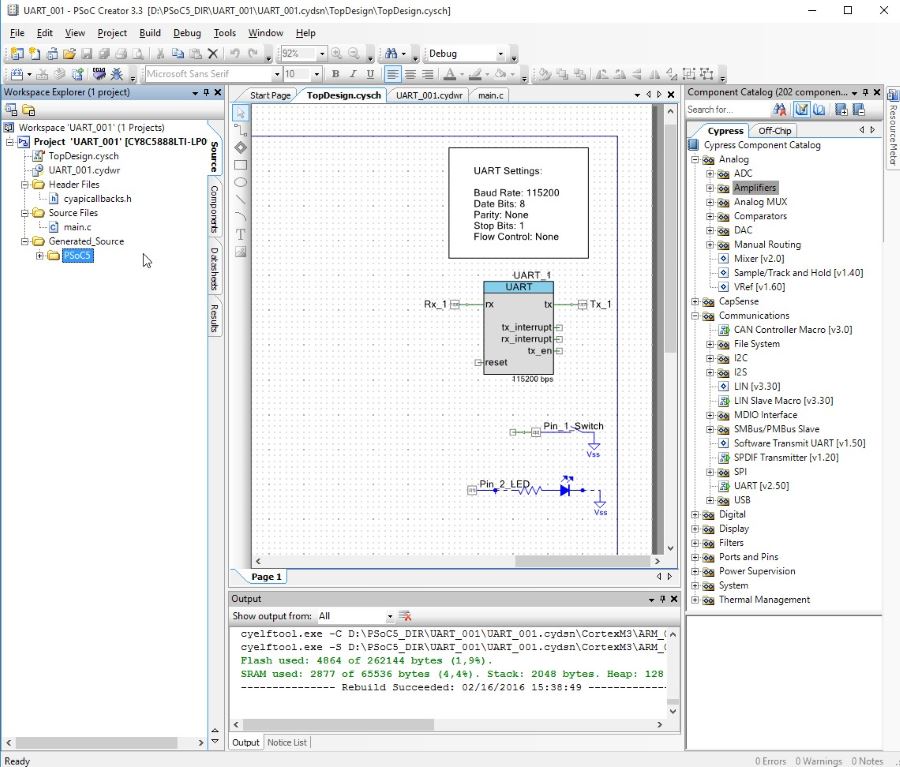The width and height of the screenshot is (900, 767).
Task: Expand all catalog nodes icon
Action: tap(841, 110)
